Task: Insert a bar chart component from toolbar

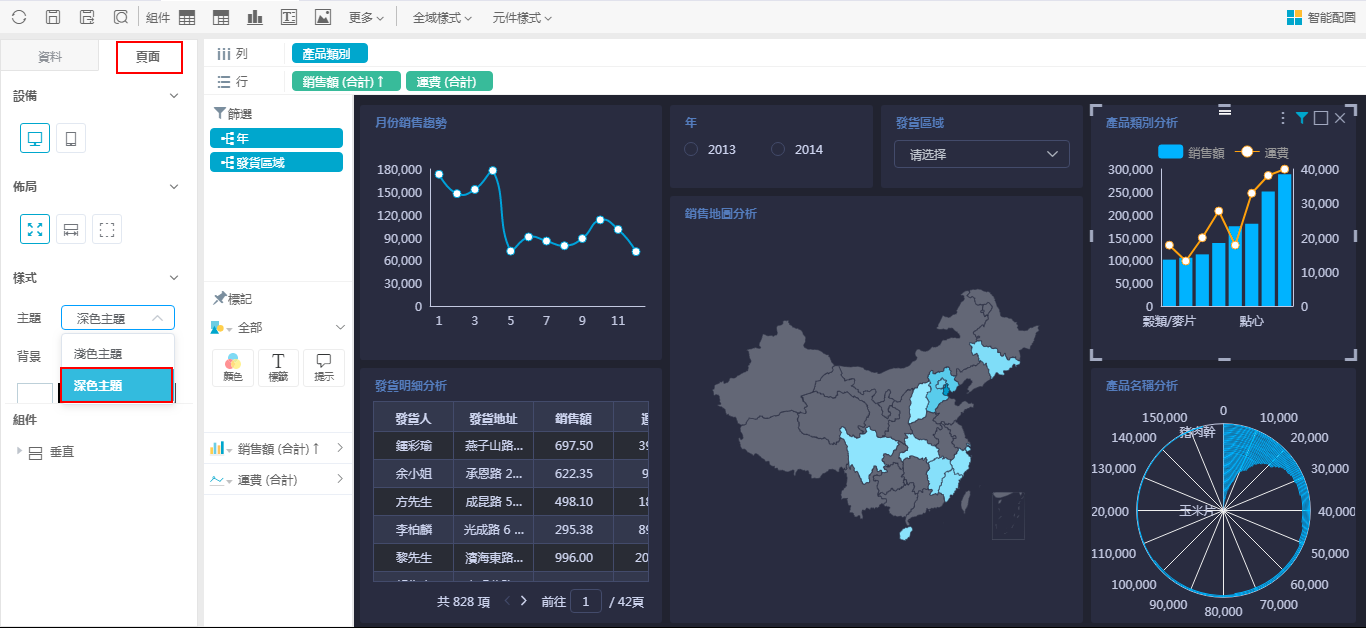Action: click(255, 17)
